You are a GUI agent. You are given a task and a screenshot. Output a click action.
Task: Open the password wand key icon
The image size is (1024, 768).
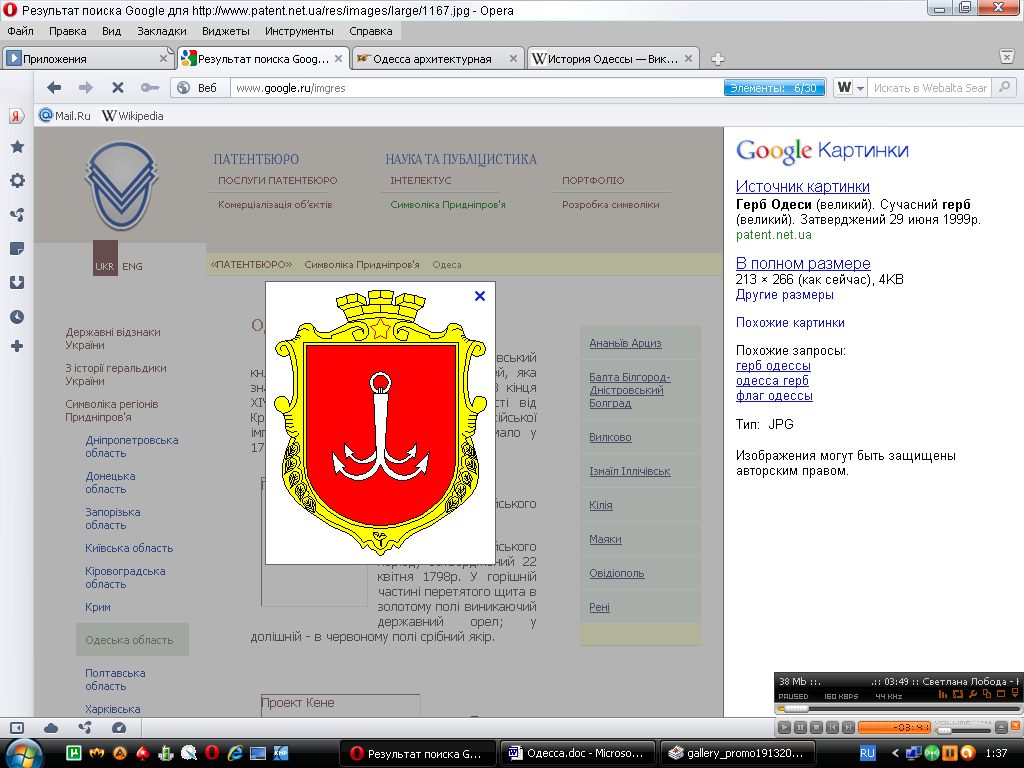point(150,88)
